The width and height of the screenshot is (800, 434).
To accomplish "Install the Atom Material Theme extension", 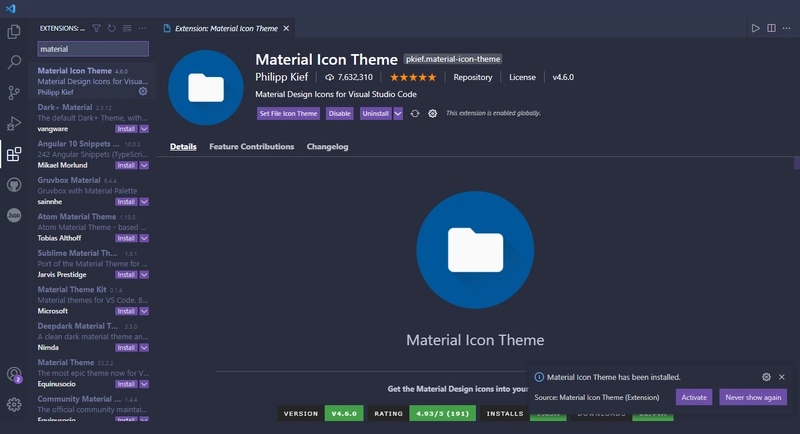I will click(x=126, y=238).
